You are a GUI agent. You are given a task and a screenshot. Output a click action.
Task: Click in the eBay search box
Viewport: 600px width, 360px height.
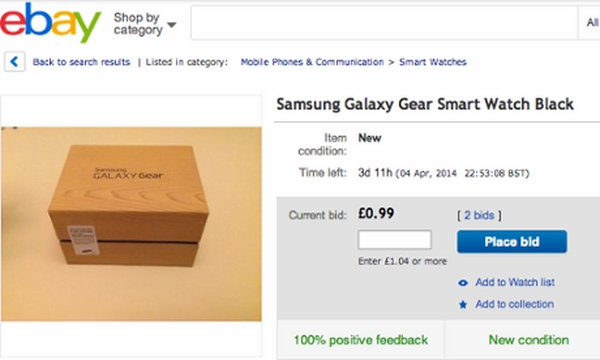coord(384,23)
